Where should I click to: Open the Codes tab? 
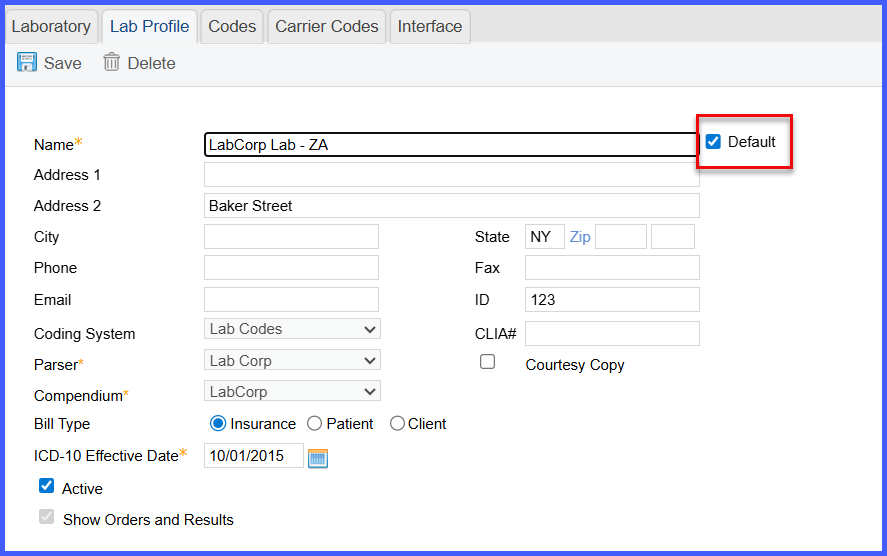coord(232,27)
